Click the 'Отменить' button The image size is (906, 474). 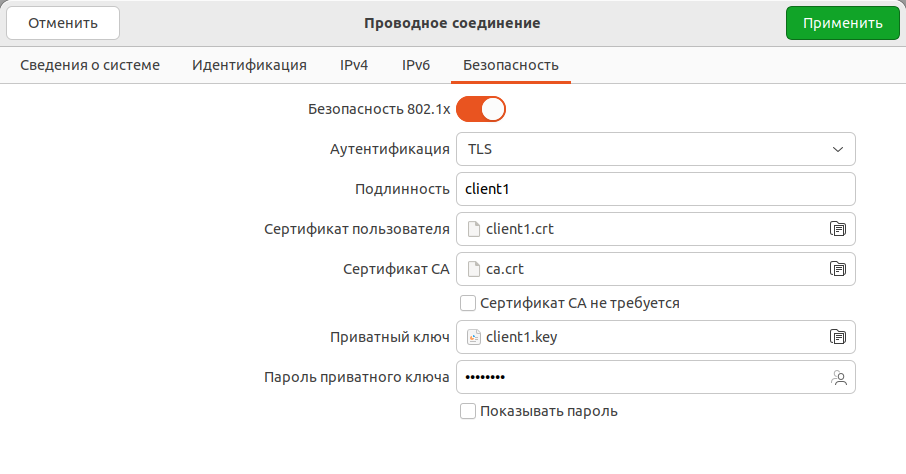pyautogui.click(x=63, y=23)
